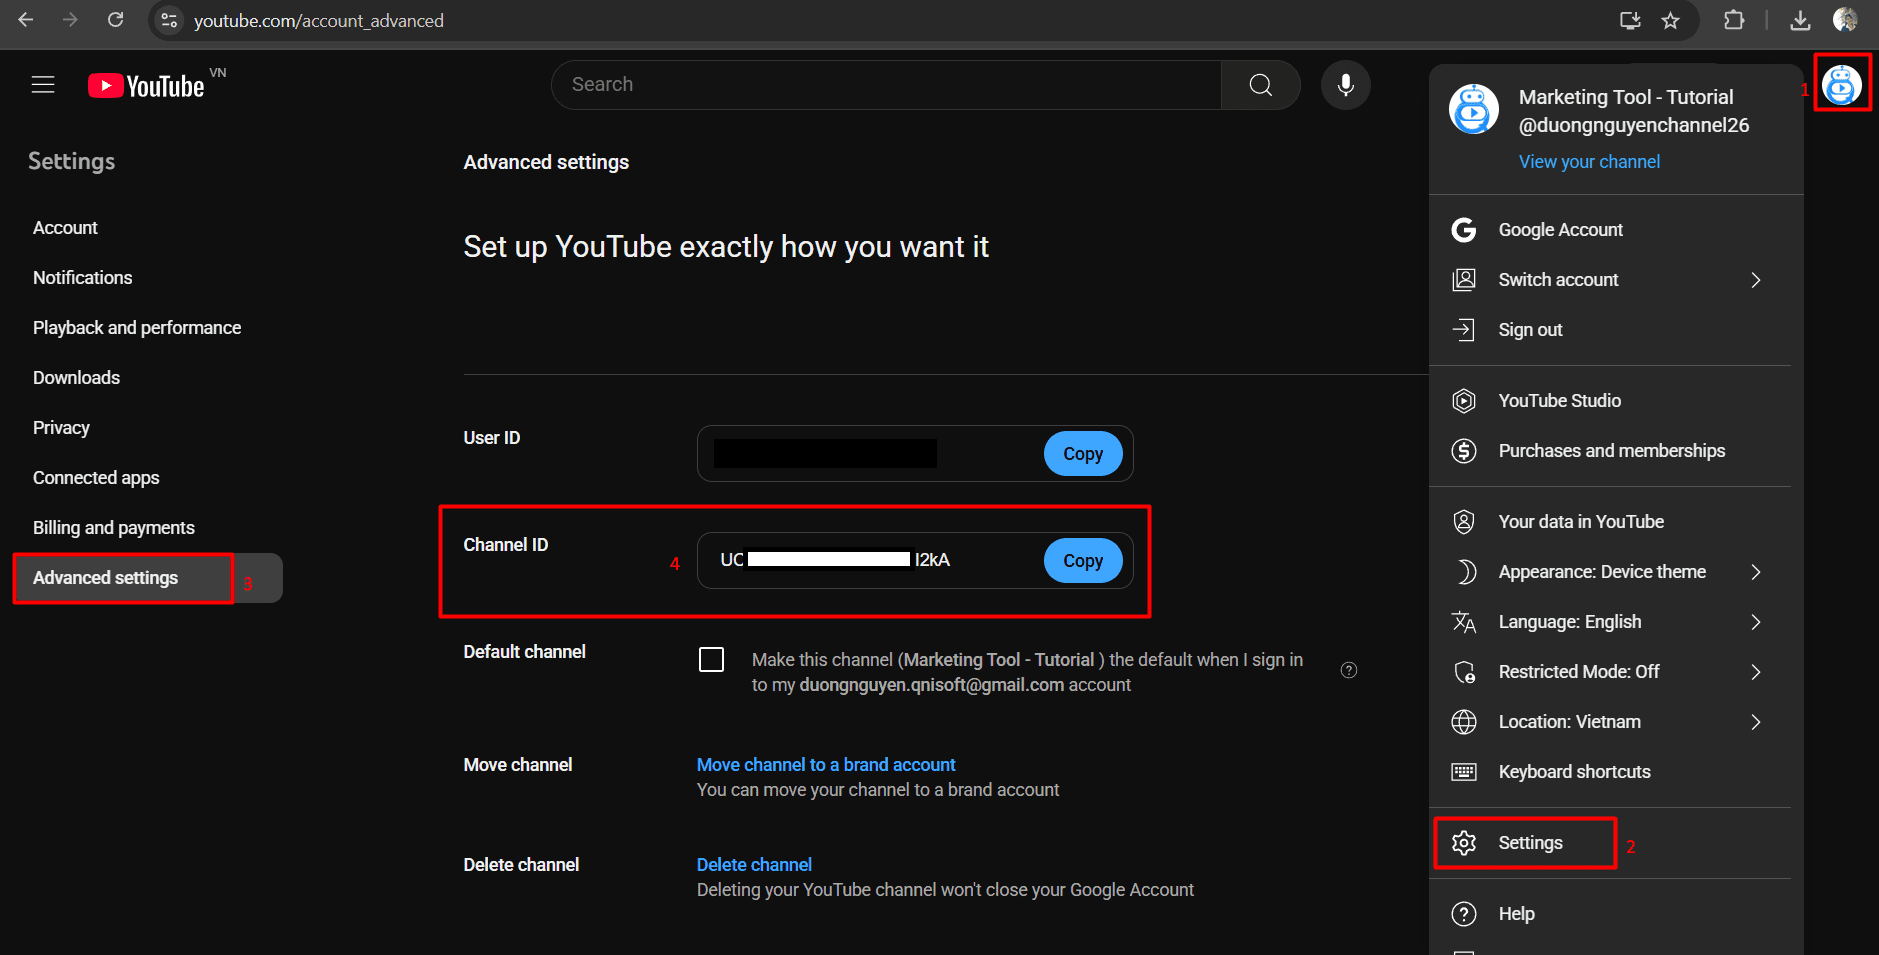Click the browser address bar URL
Screen dimensions: 1879x955
[x=318, y=21]
